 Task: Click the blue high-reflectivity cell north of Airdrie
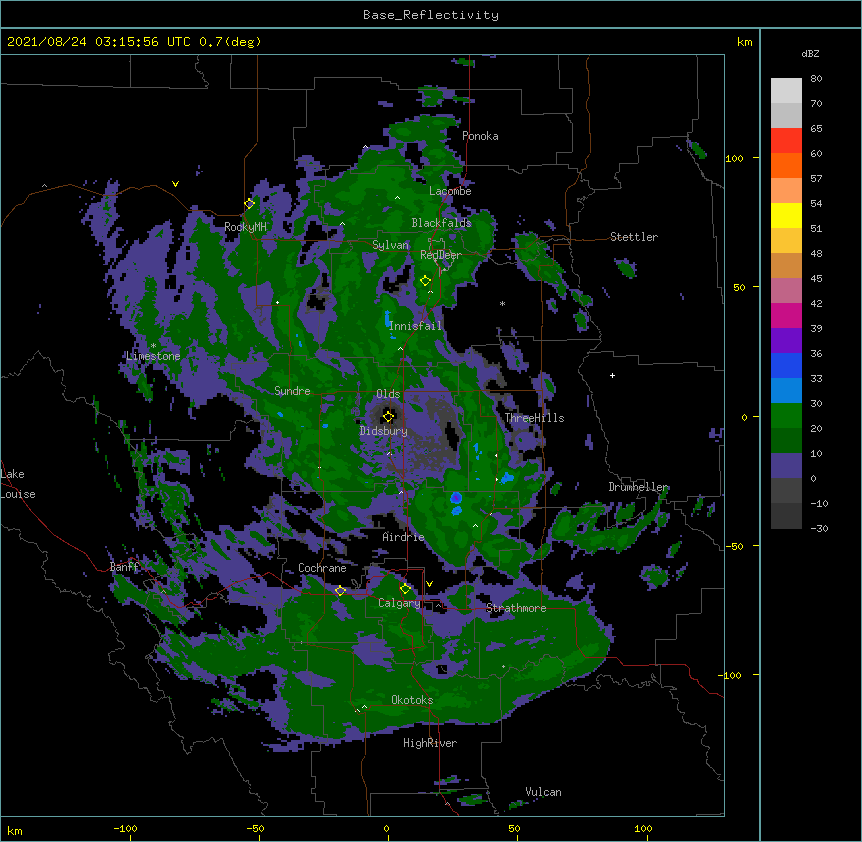tap(456, 498)
